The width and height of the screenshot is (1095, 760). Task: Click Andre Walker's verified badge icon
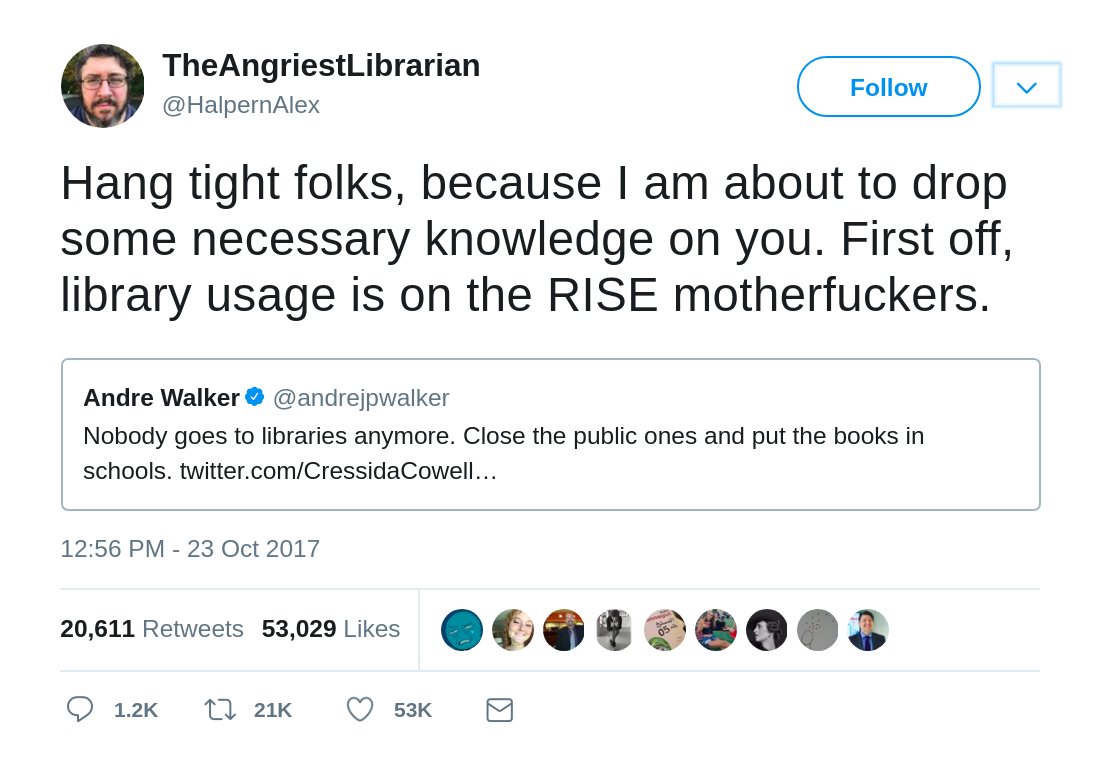[x=254, y=397]
